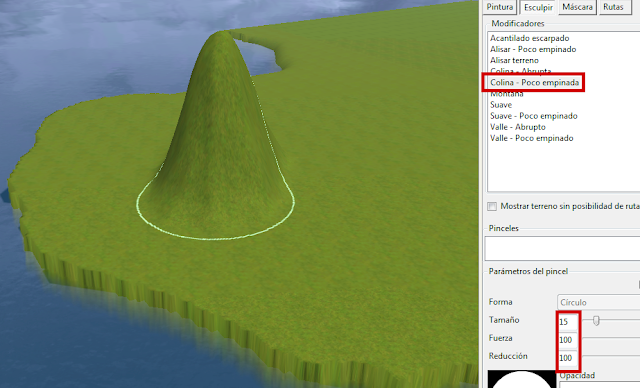This screenshot has width=640, height=388.
Task: Click the Fuerza value field
Action: [568, 339]
